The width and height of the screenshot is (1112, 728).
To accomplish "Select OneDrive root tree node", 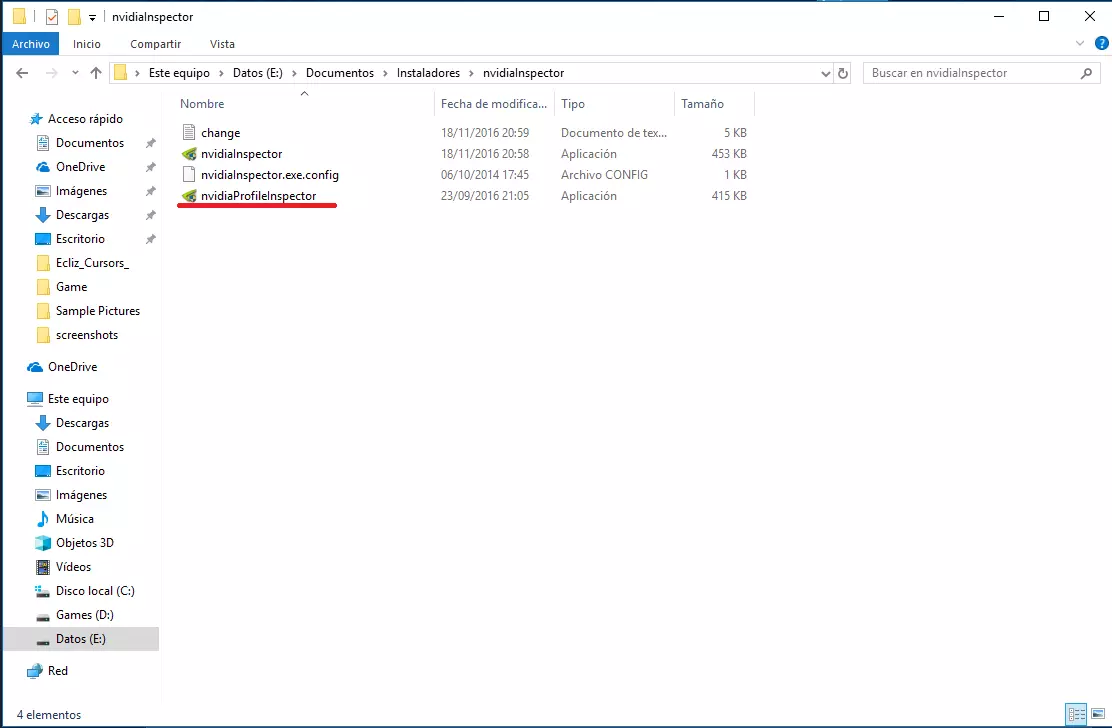I will click(x=72, y=367).
